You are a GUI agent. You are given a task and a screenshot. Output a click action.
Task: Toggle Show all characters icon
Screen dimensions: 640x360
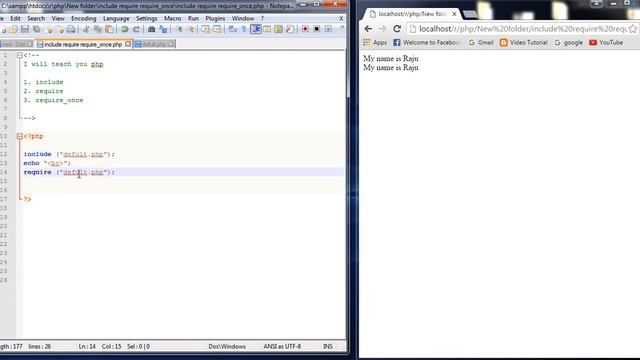(x=244, y=29)
